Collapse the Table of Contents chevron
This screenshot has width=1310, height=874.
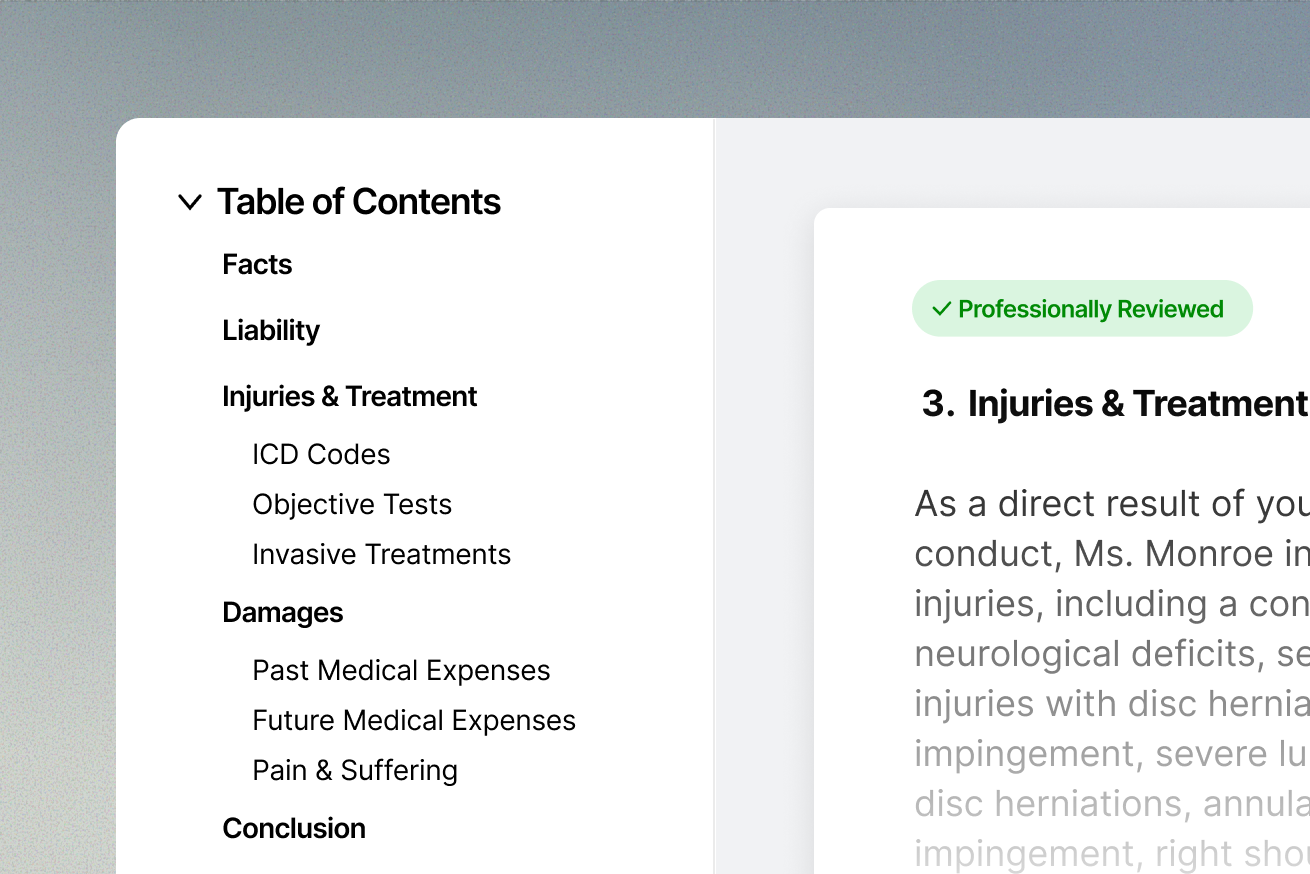(189, 202)
